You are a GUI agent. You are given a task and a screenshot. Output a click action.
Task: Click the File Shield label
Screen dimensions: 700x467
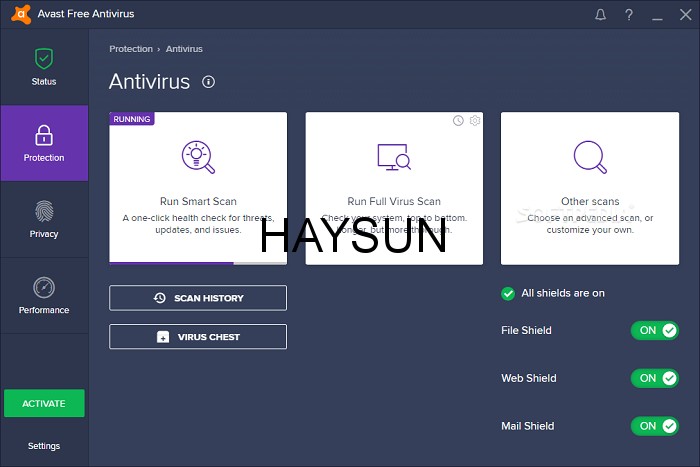[x=526, y=330]
